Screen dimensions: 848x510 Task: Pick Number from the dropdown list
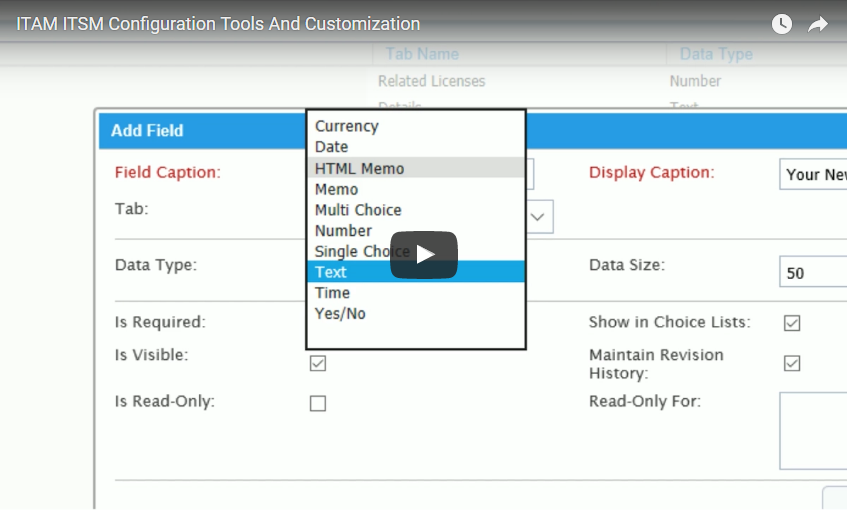point(343,231)
